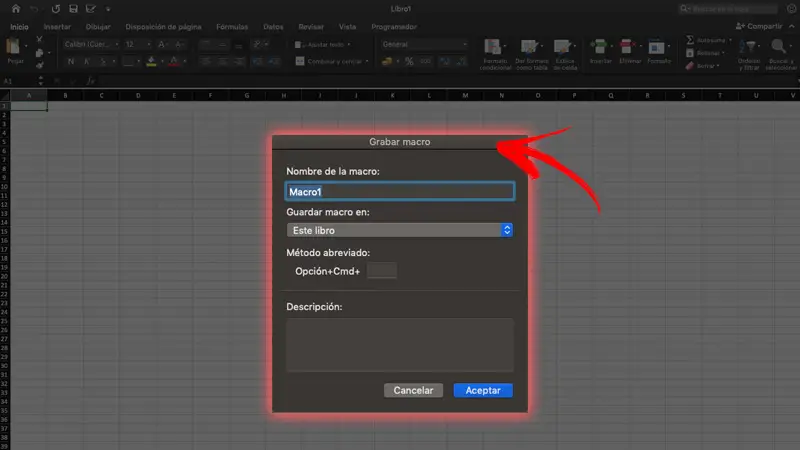The height and width of the screenshot is (450, 800).
Task: Click the Autosuma sigma icon
Action: point(690,40)
